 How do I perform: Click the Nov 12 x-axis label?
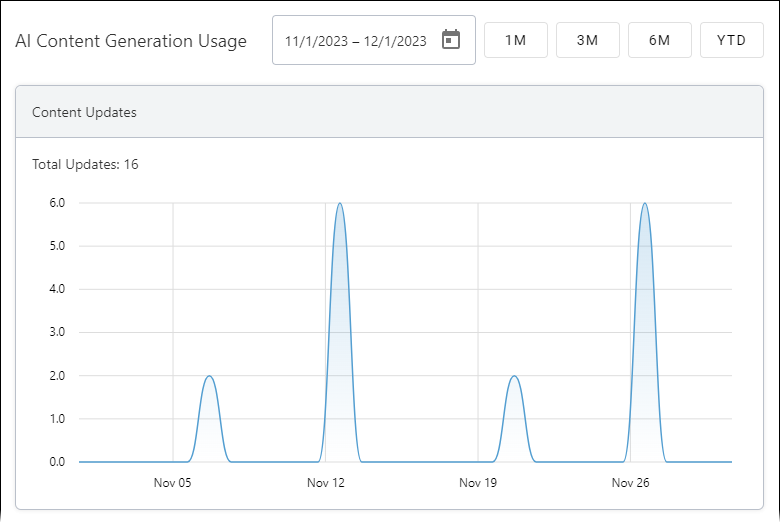(325, 483)
